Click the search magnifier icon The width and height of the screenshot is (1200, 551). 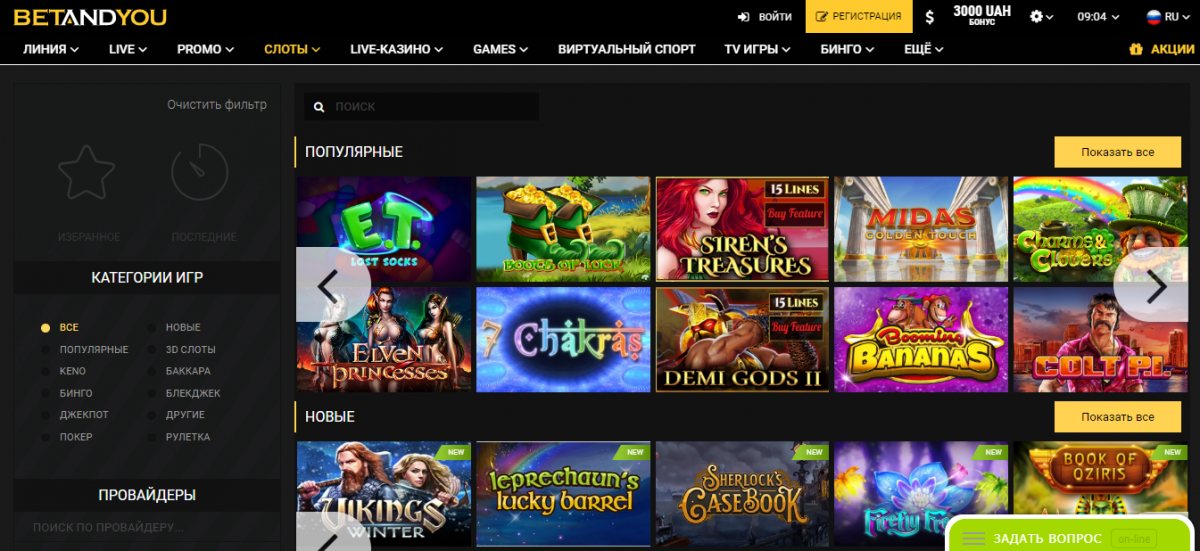pos(319,107)
